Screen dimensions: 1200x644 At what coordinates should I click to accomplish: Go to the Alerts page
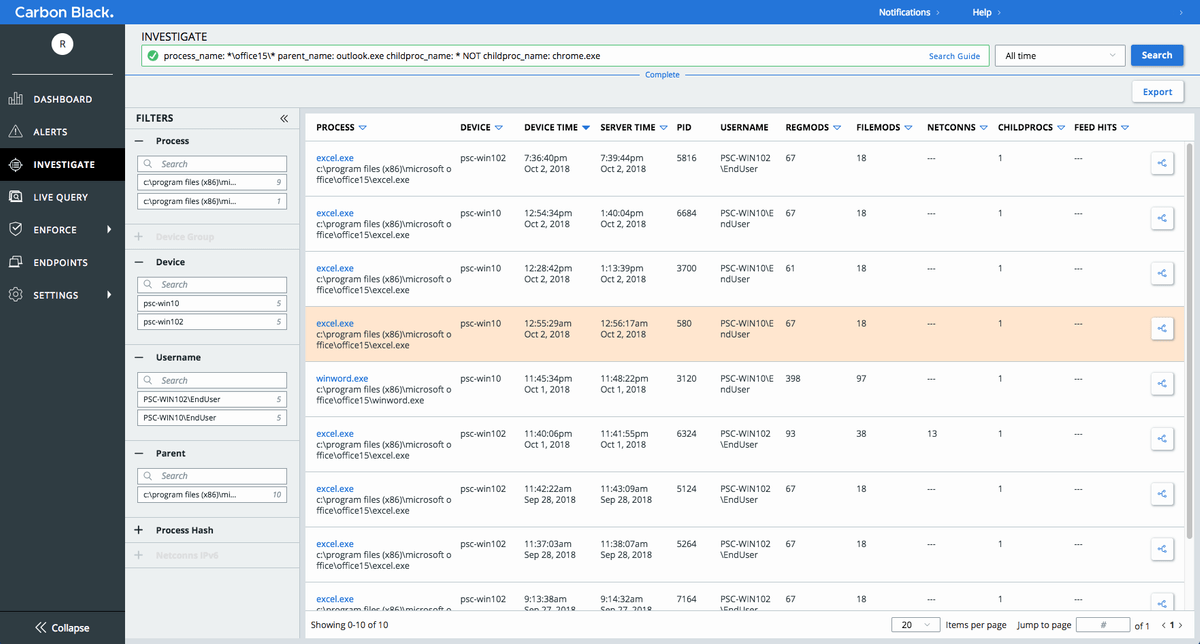pos(51,132)
